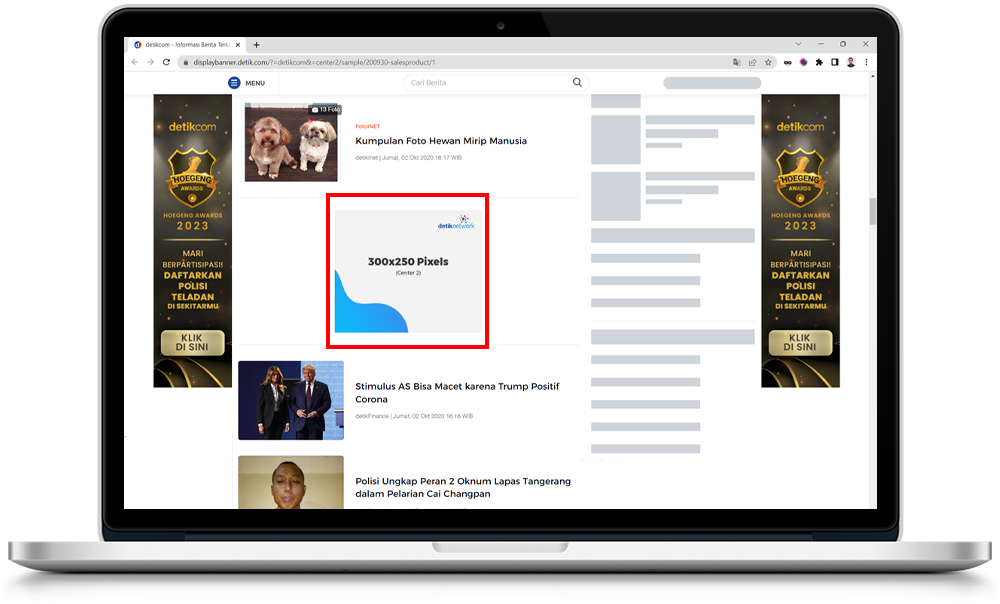Image resolution: width=1000 pixels, height=604 pixels.
Task: Open the hamburger MENU icon
Action: pyautogui.click(x=234, y=83)
